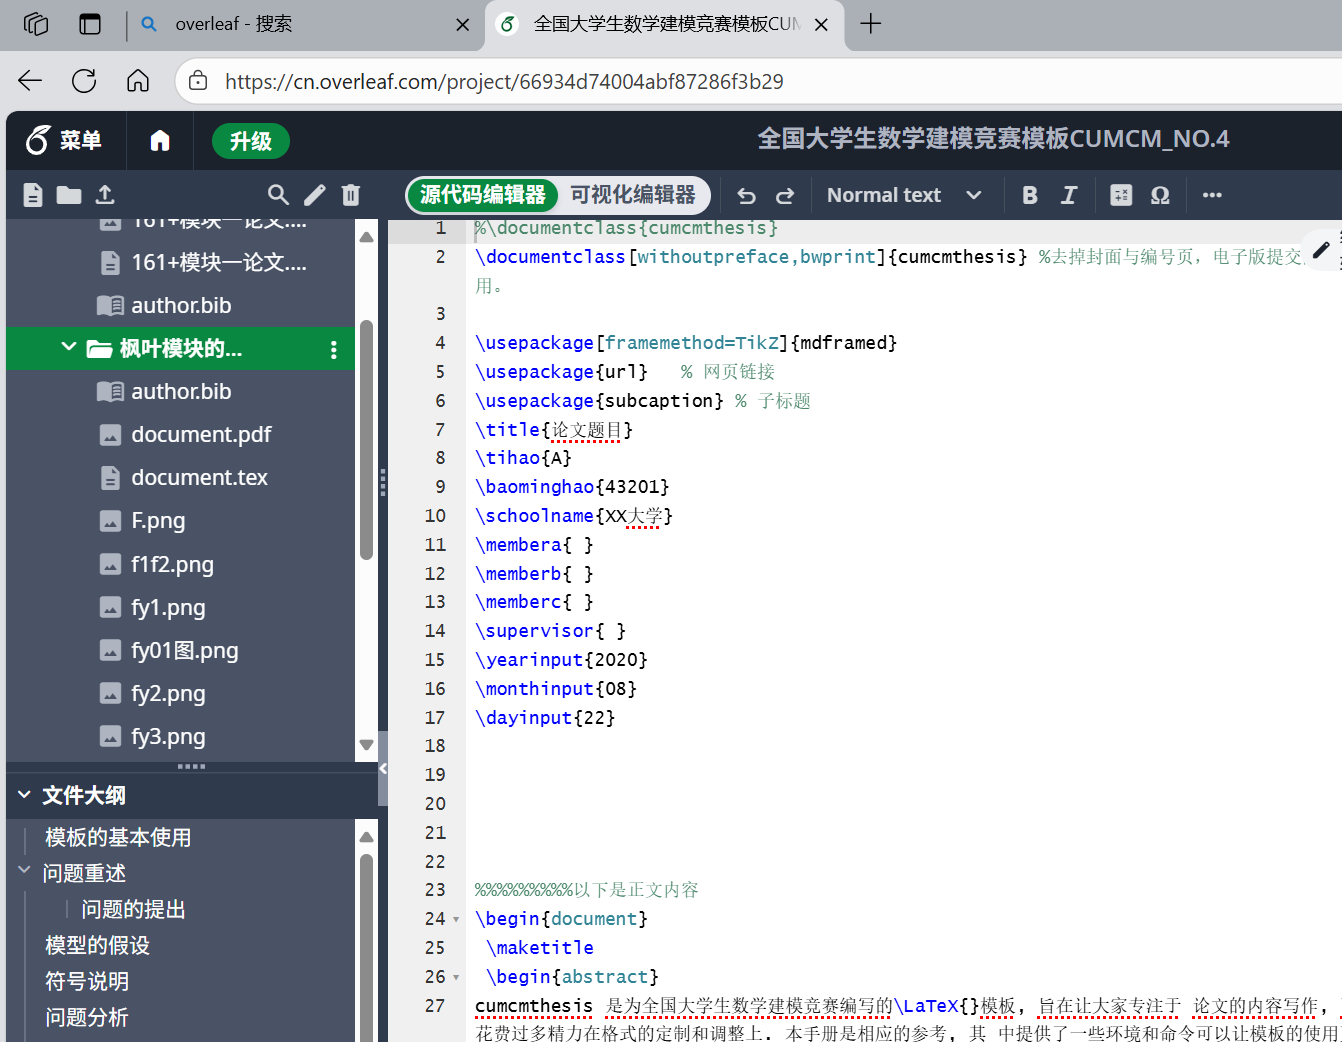Viewport: 1342px width, 1042px height.
Task: Open browser tab actions menu icon
Action: [x=90, y=24]
